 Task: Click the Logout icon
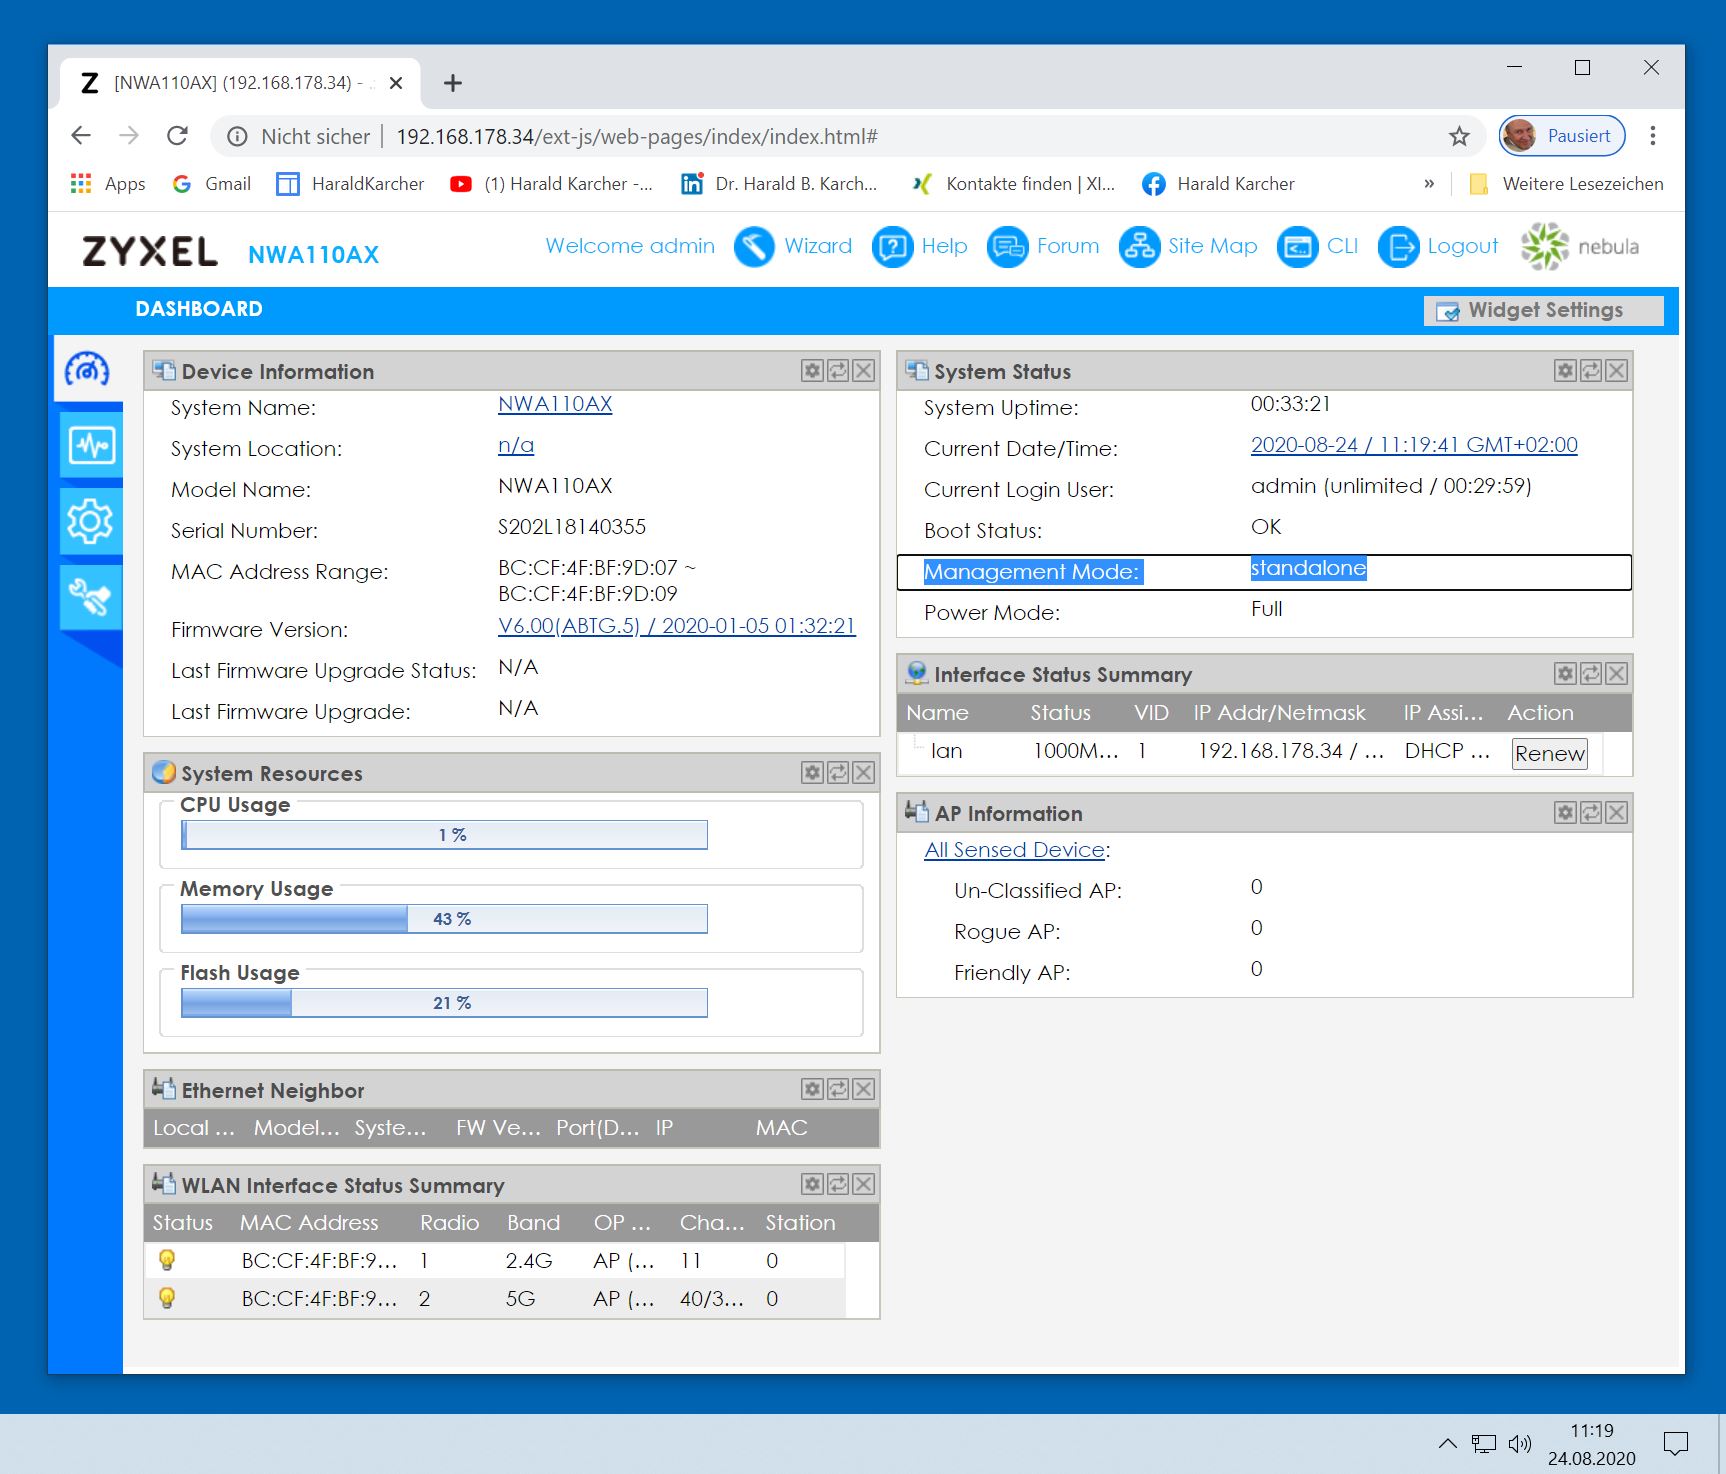[1398, 247]
